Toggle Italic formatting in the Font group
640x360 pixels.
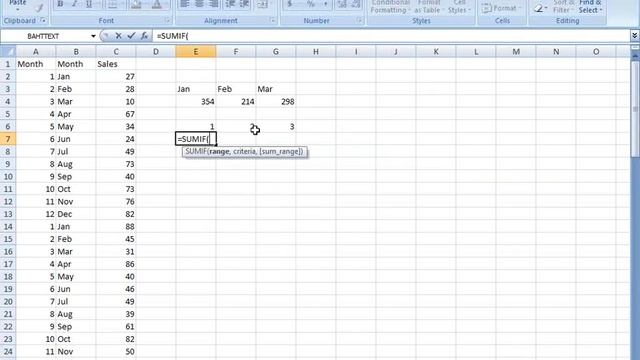(x=74, y=4)
